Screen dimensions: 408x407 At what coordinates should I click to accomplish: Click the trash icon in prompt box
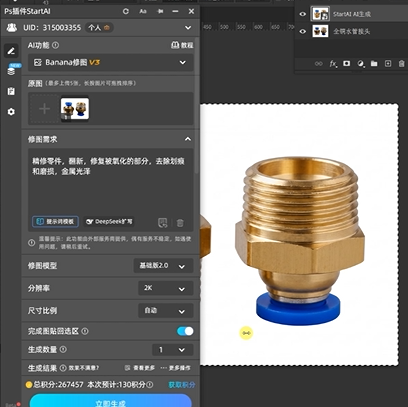(x=180, y=223)
